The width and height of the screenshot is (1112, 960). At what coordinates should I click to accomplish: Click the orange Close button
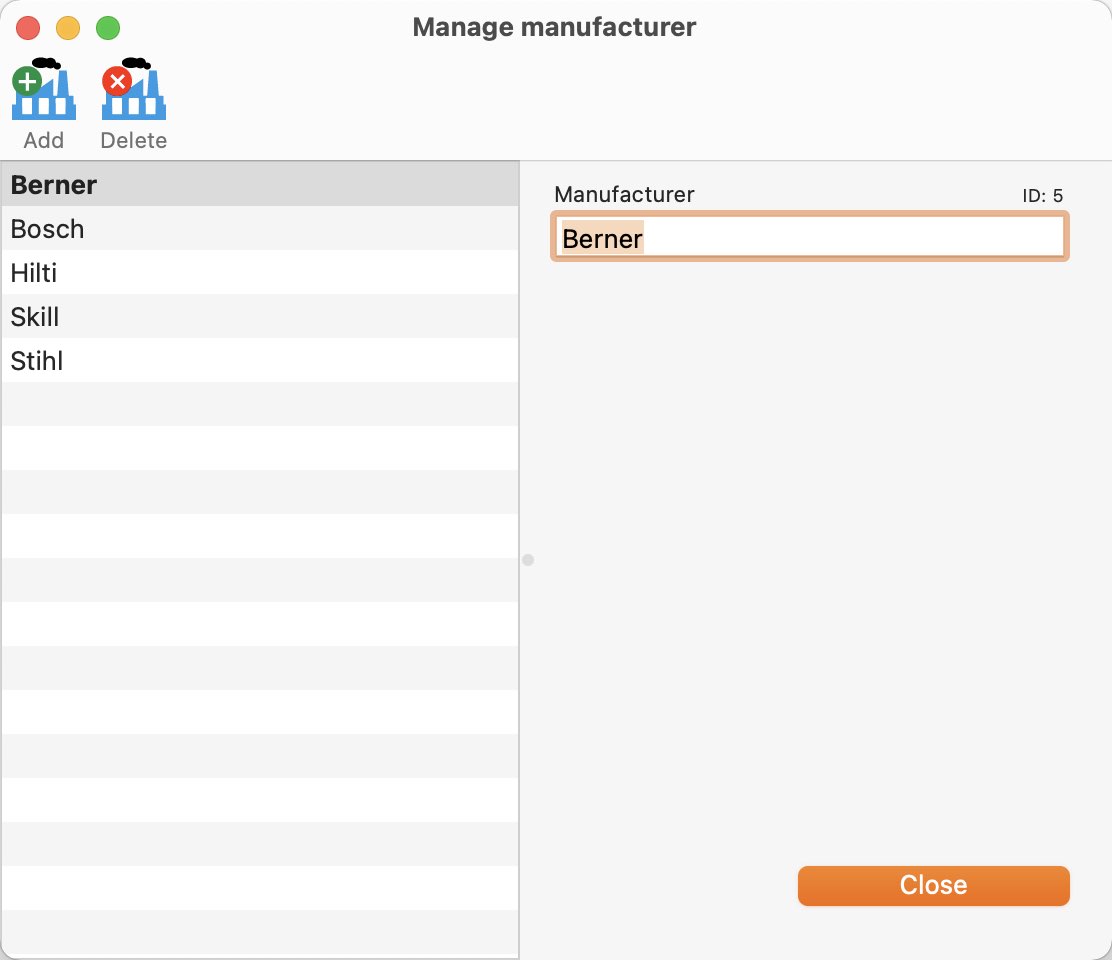(933, 886)
